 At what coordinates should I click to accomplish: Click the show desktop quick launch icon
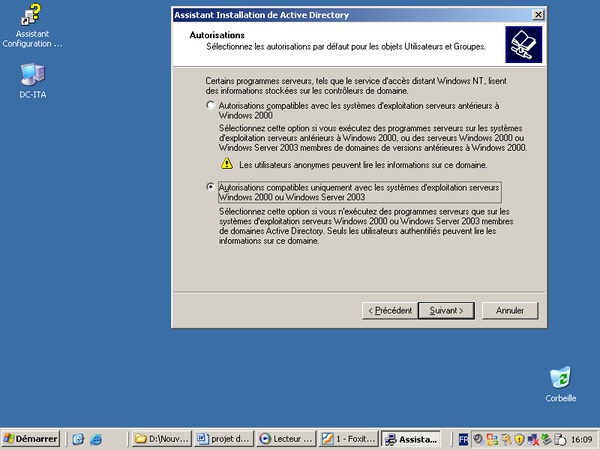point(78,439)
